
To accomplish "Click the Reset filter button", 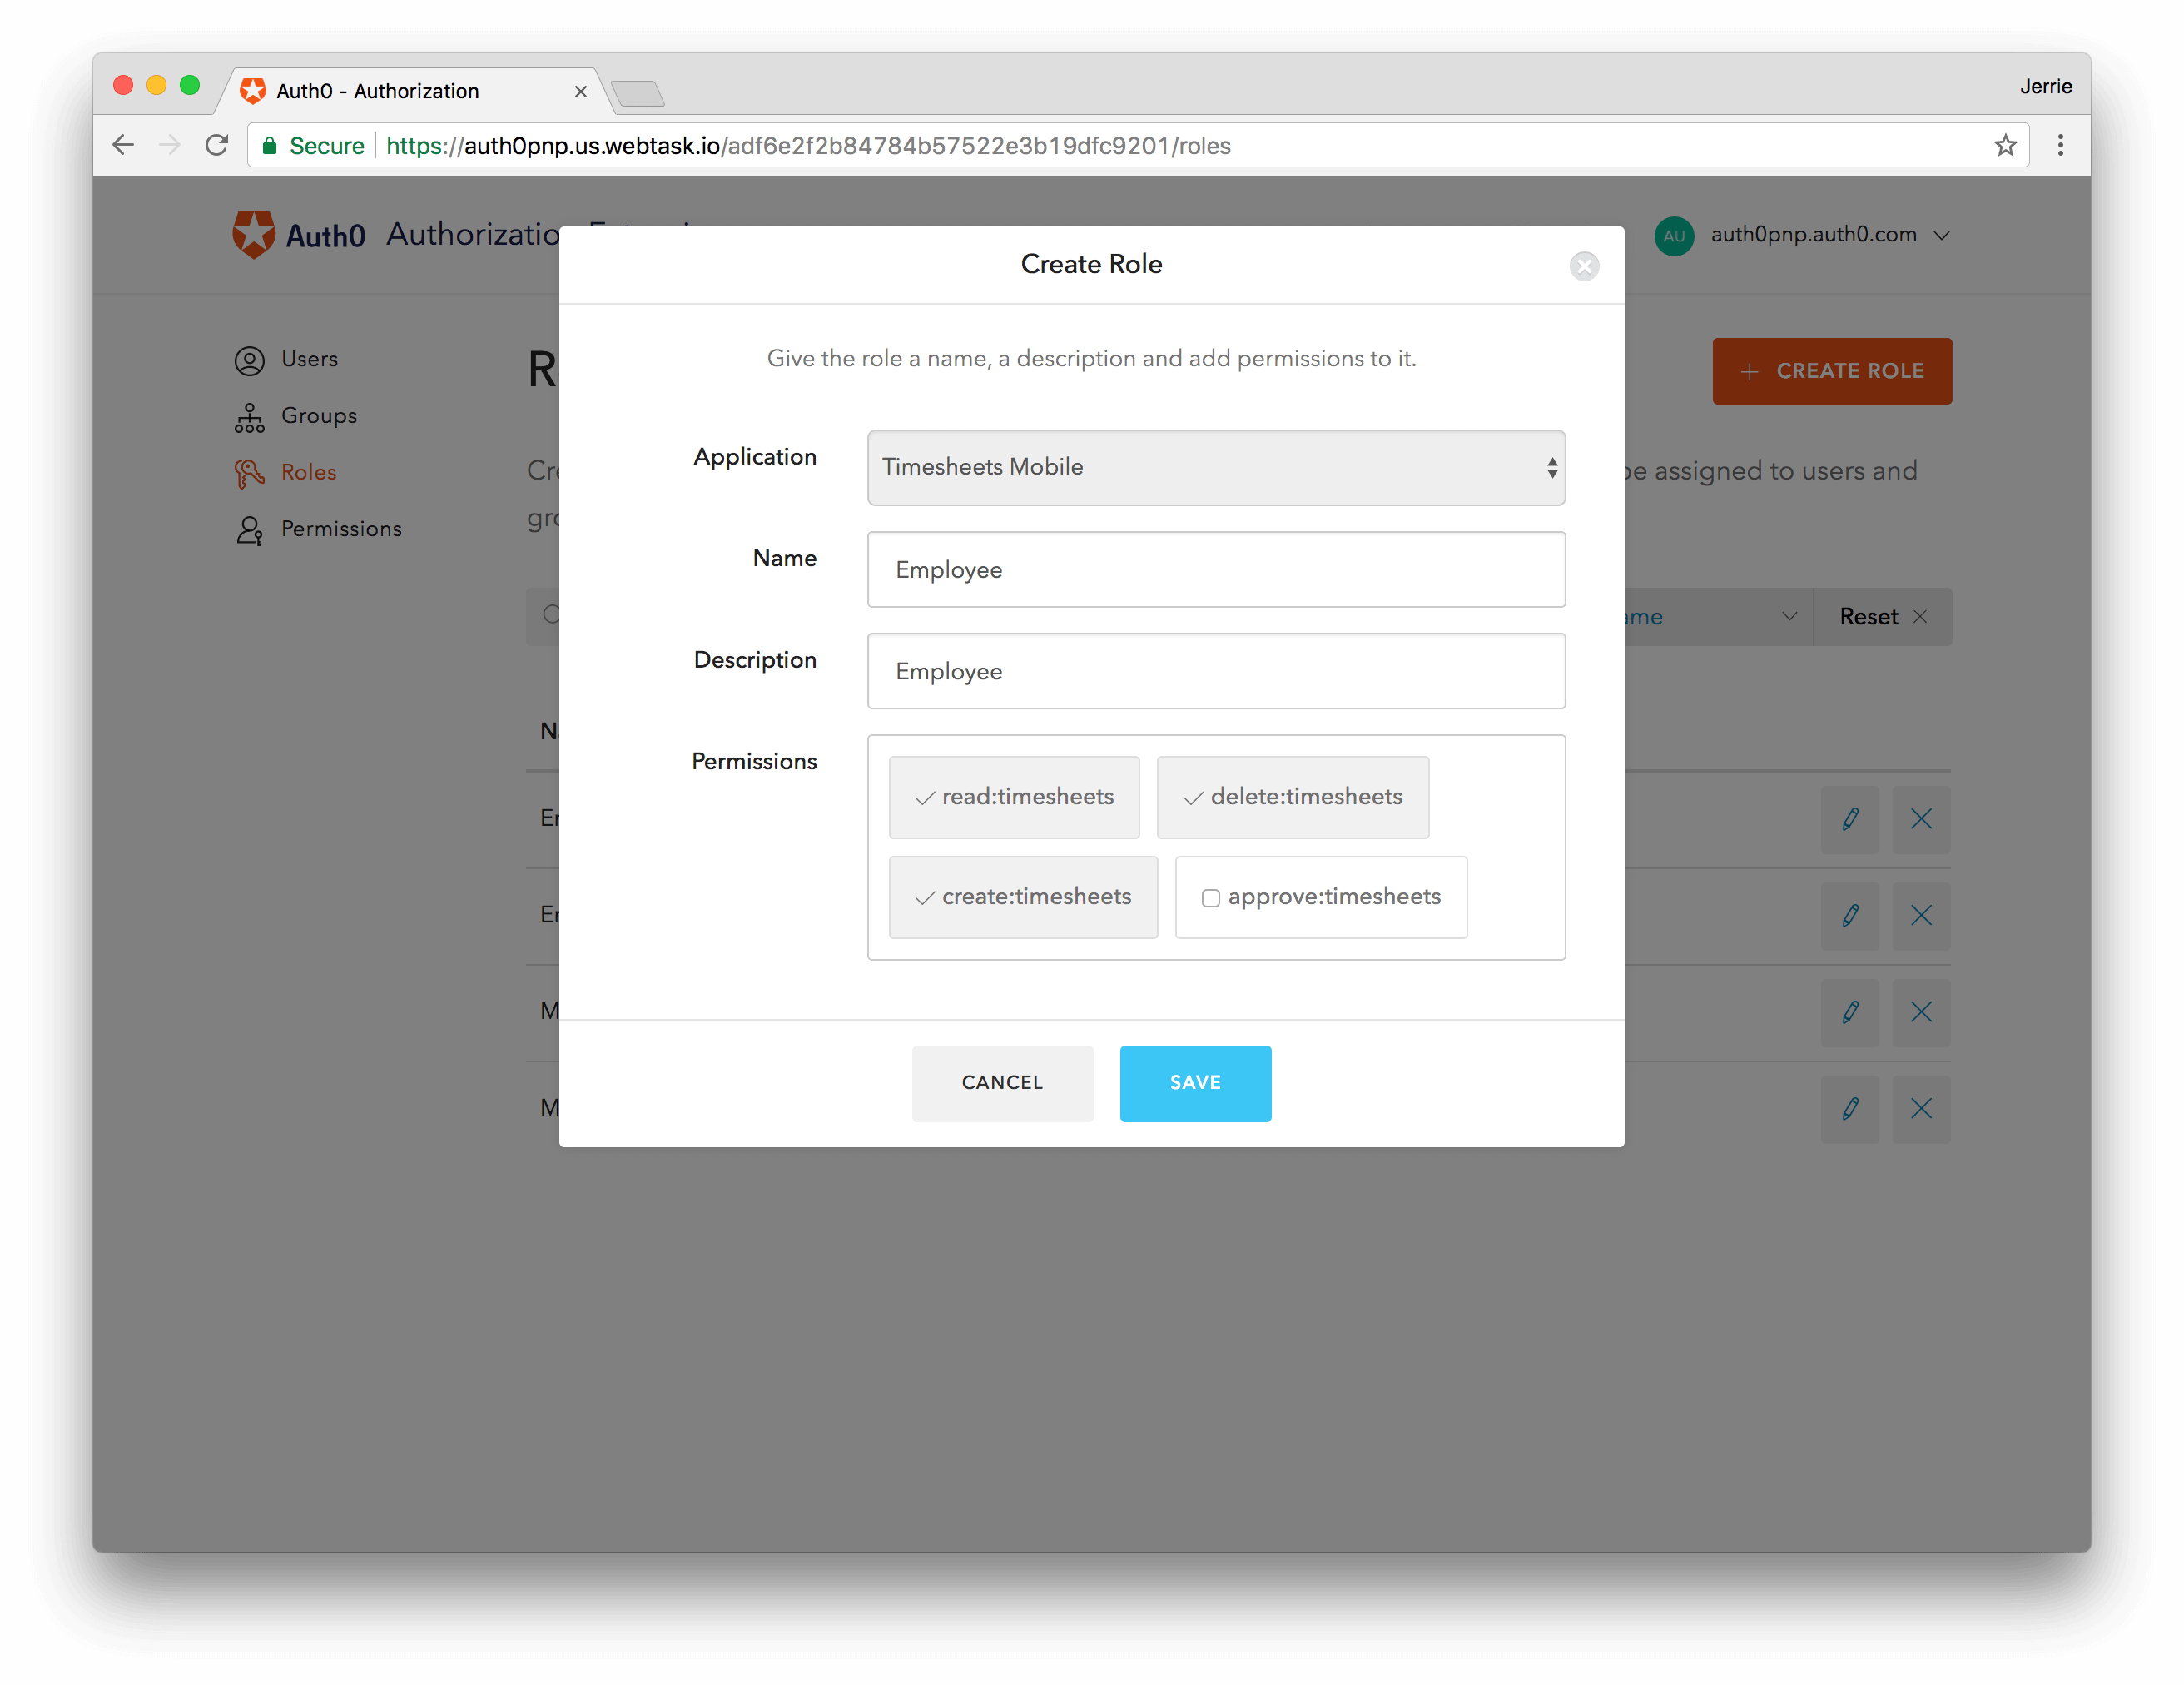I will 1881,616.
